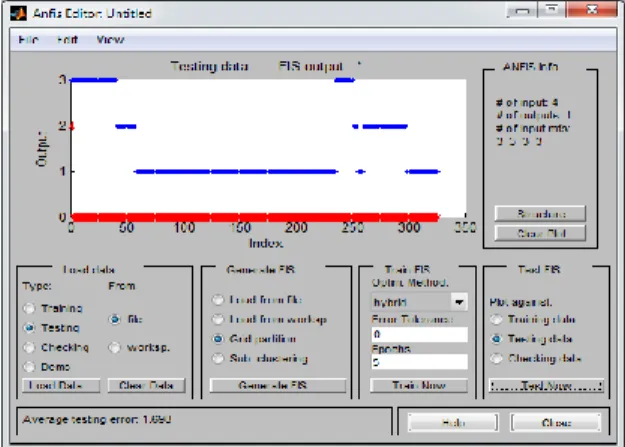Image resolution: width=625 pixels, height=447 pixels.
Task: Select the Training data type radio button
Action: tap(29, 308)
